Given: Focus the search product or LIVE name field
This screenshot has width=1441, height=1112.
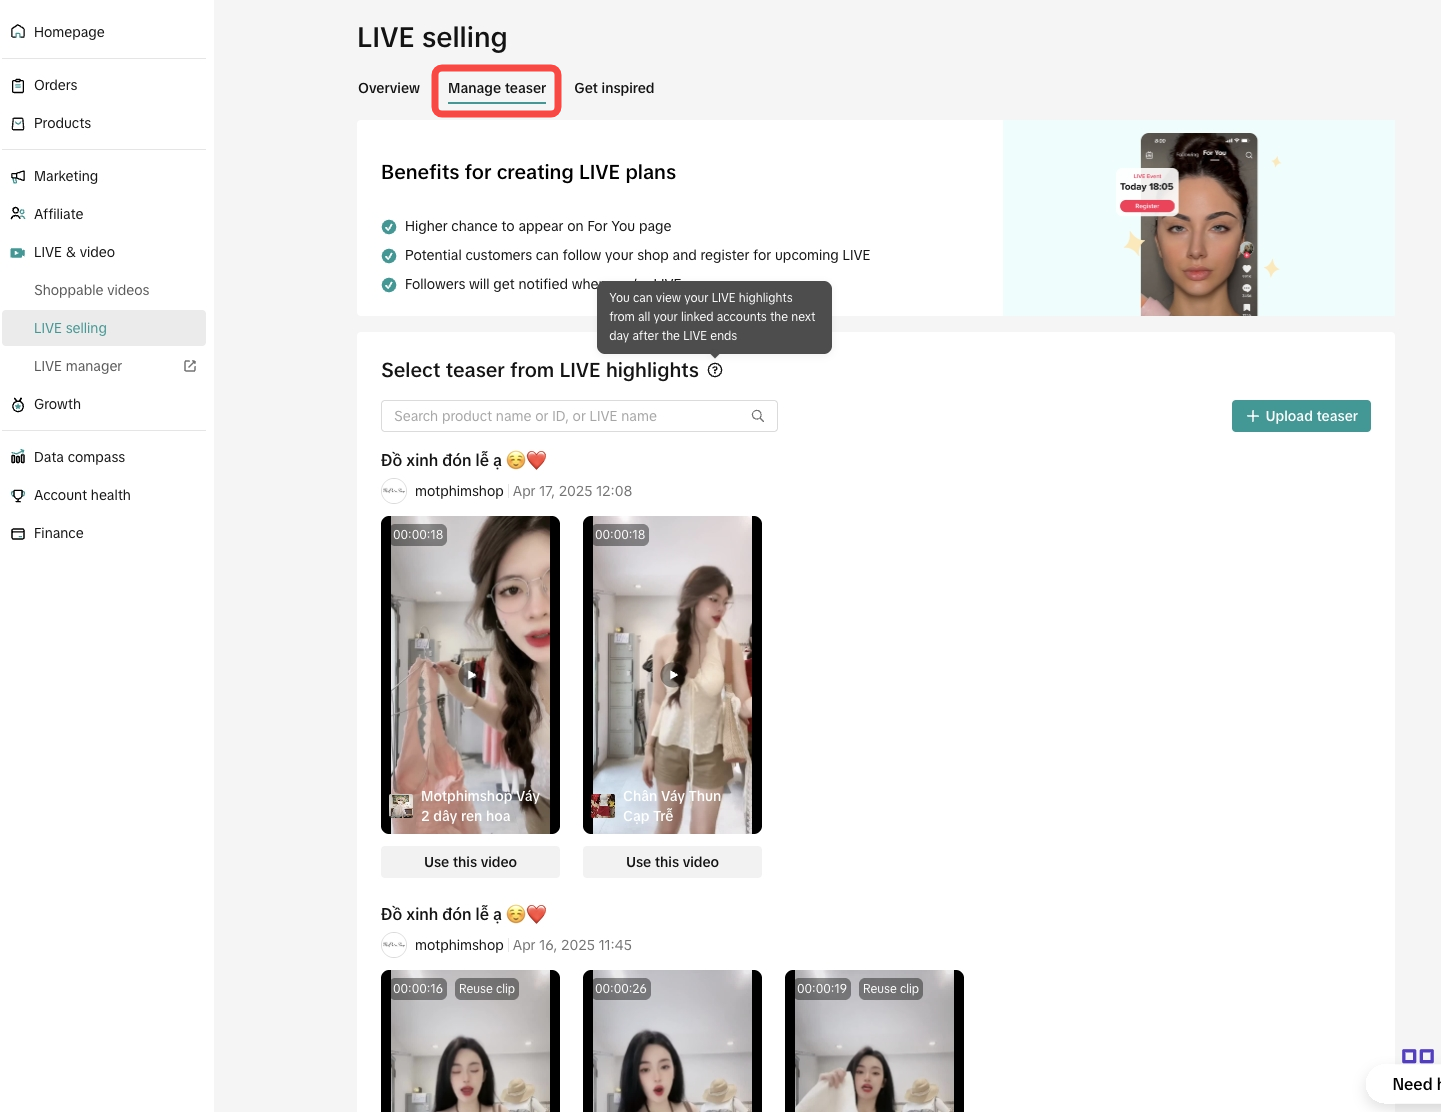Looking at the screenshot, I should (579, 416).
